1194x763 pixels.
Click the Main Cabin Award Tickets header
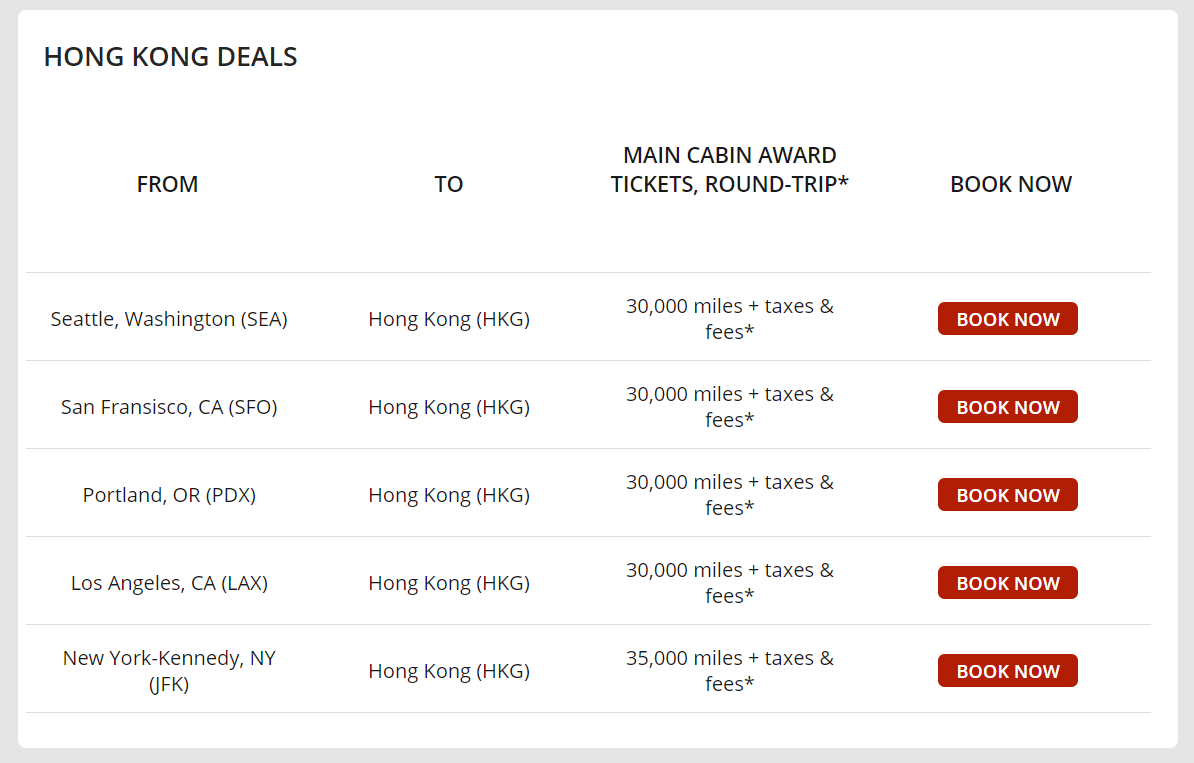729,170
